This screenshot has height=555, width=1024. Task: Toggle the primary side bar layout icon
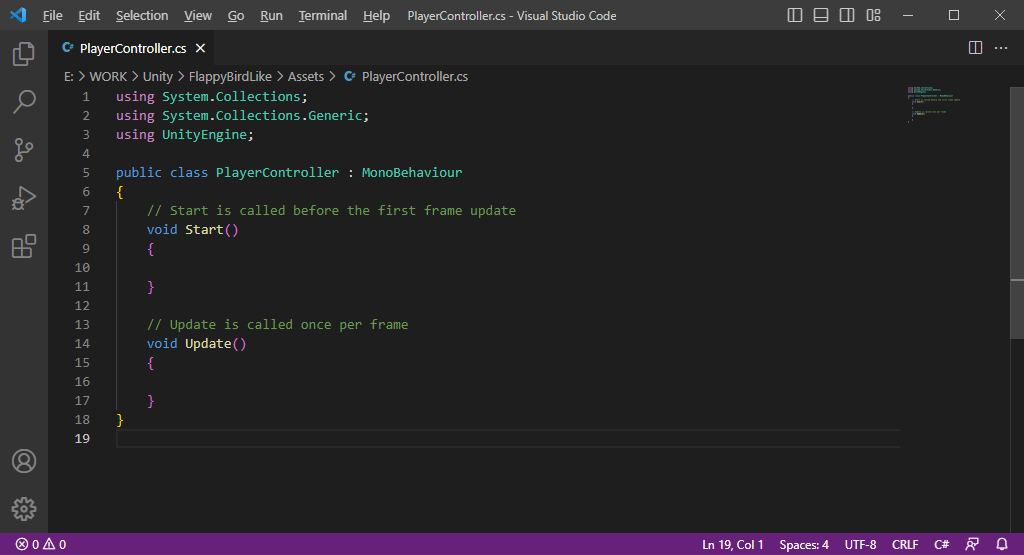(x=795, y=15)
